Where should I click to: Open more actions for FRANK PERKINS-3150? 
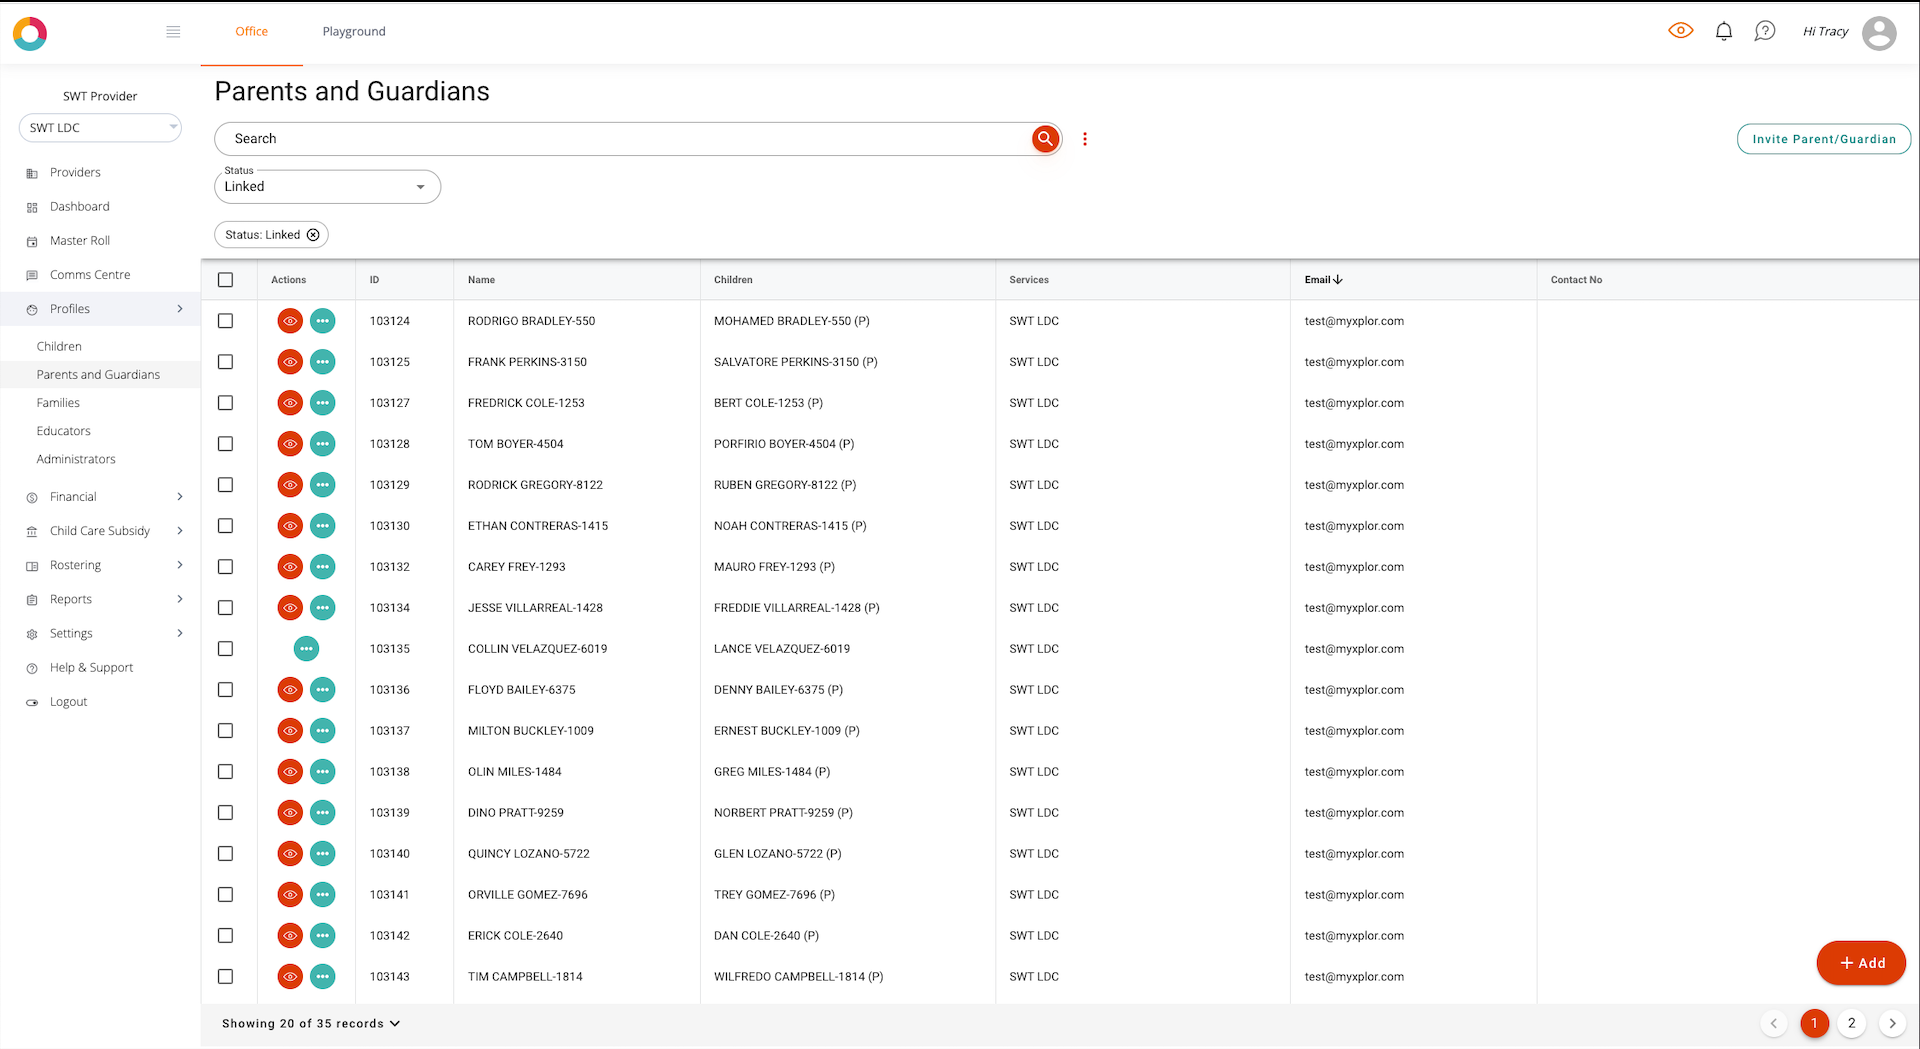(x=322, y=362)
